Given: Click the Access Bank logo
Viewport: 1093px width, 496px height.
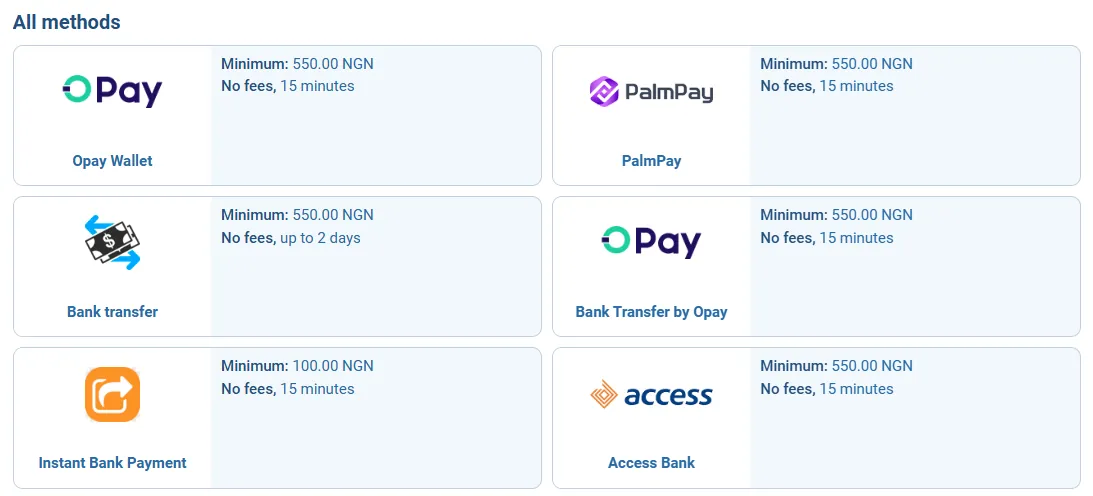Looking at the screenshot, I should click(651, 395).
